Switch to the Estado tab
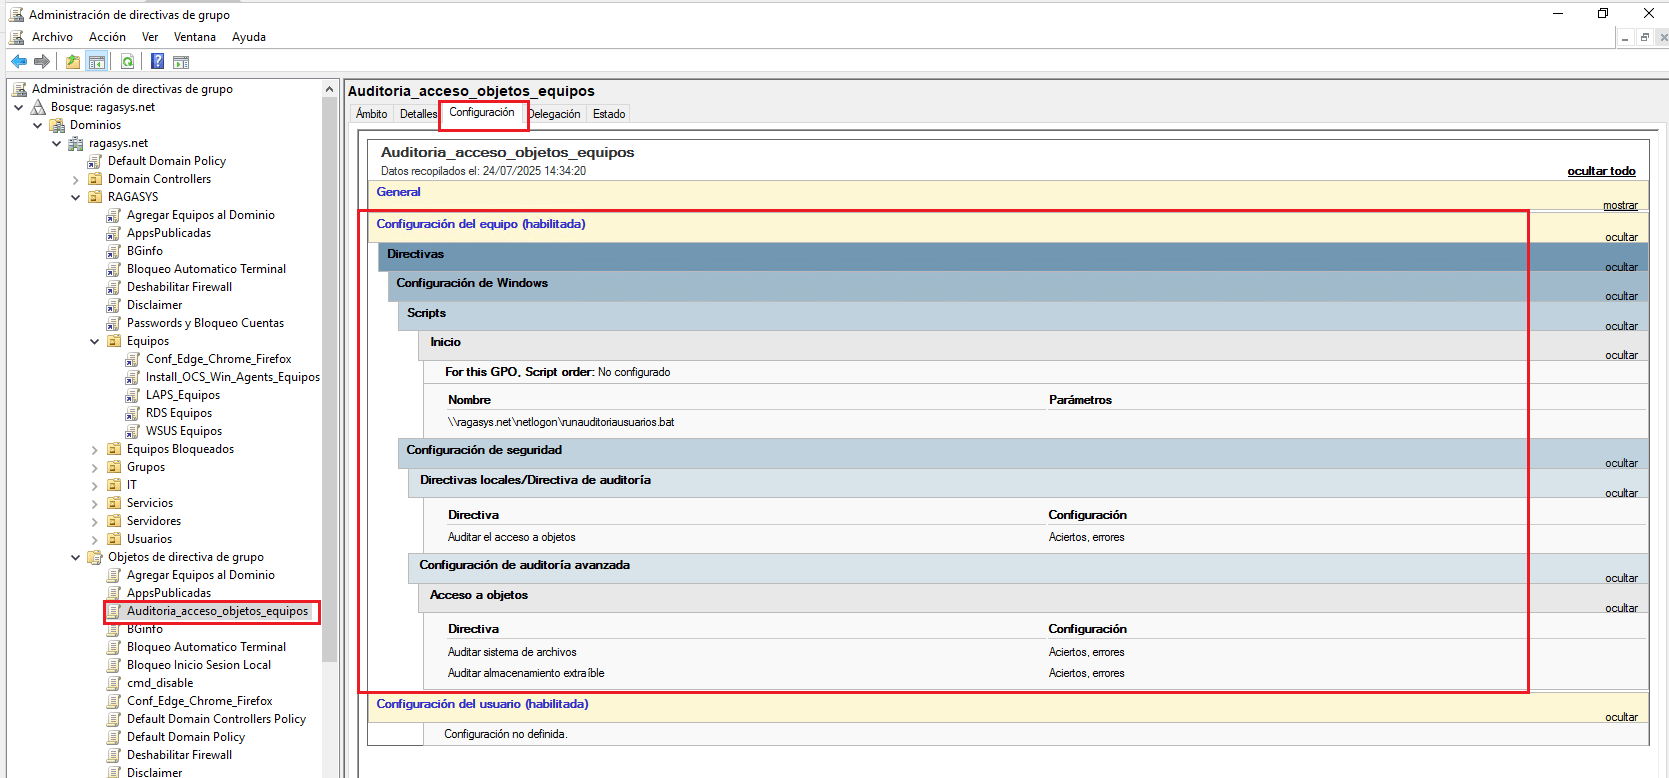1669x778 pixels. 609,114
